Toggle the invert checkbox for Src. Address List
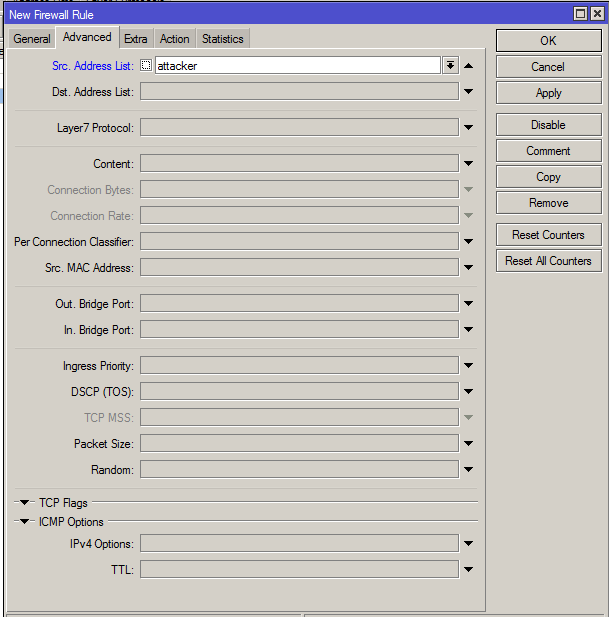The image size is (609, 617). tap(146, 65)
